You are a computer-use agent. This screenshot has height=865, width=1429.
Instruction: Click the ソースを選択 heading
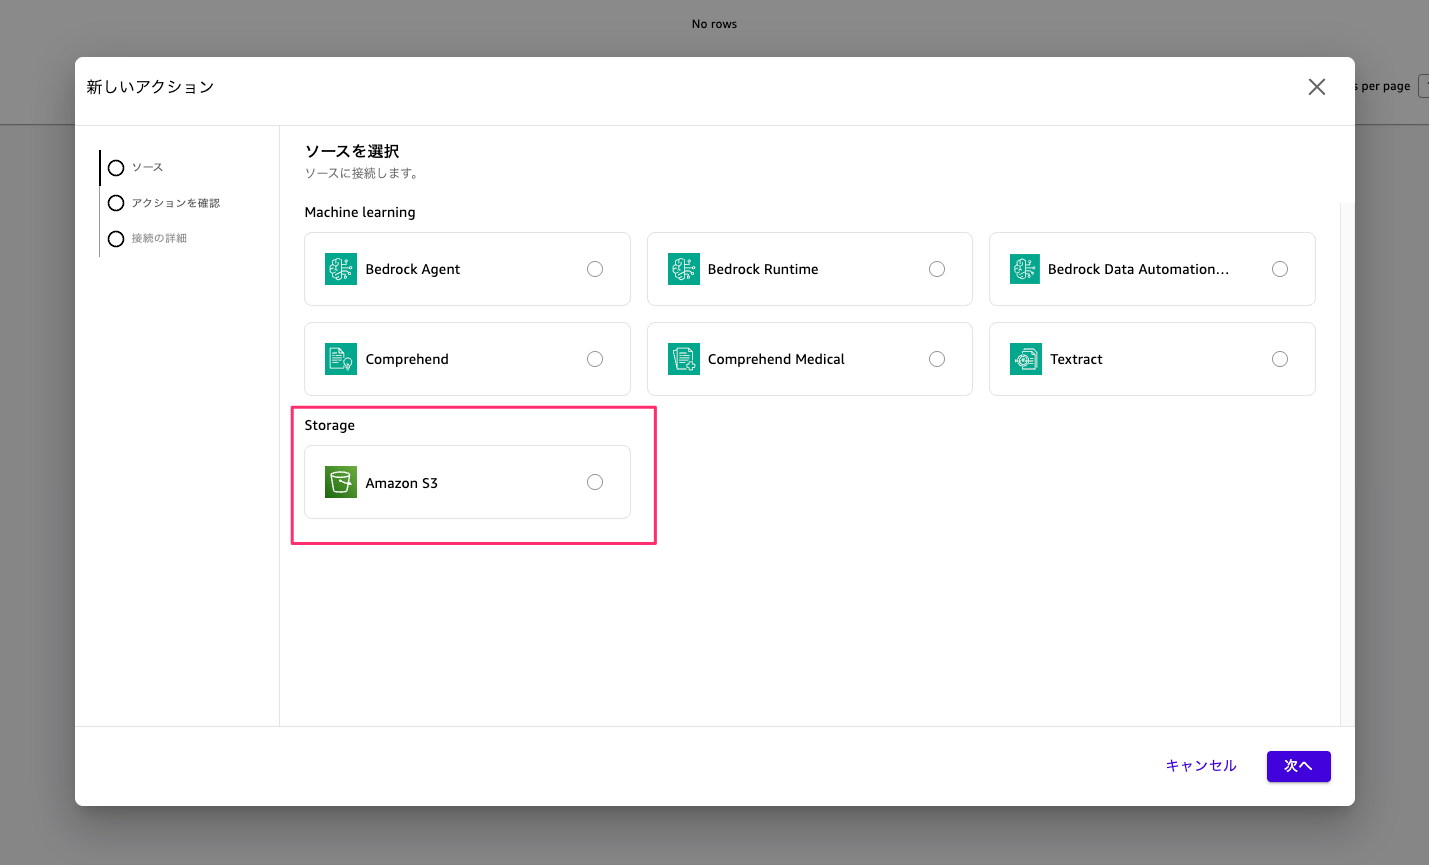click(352, 151)
